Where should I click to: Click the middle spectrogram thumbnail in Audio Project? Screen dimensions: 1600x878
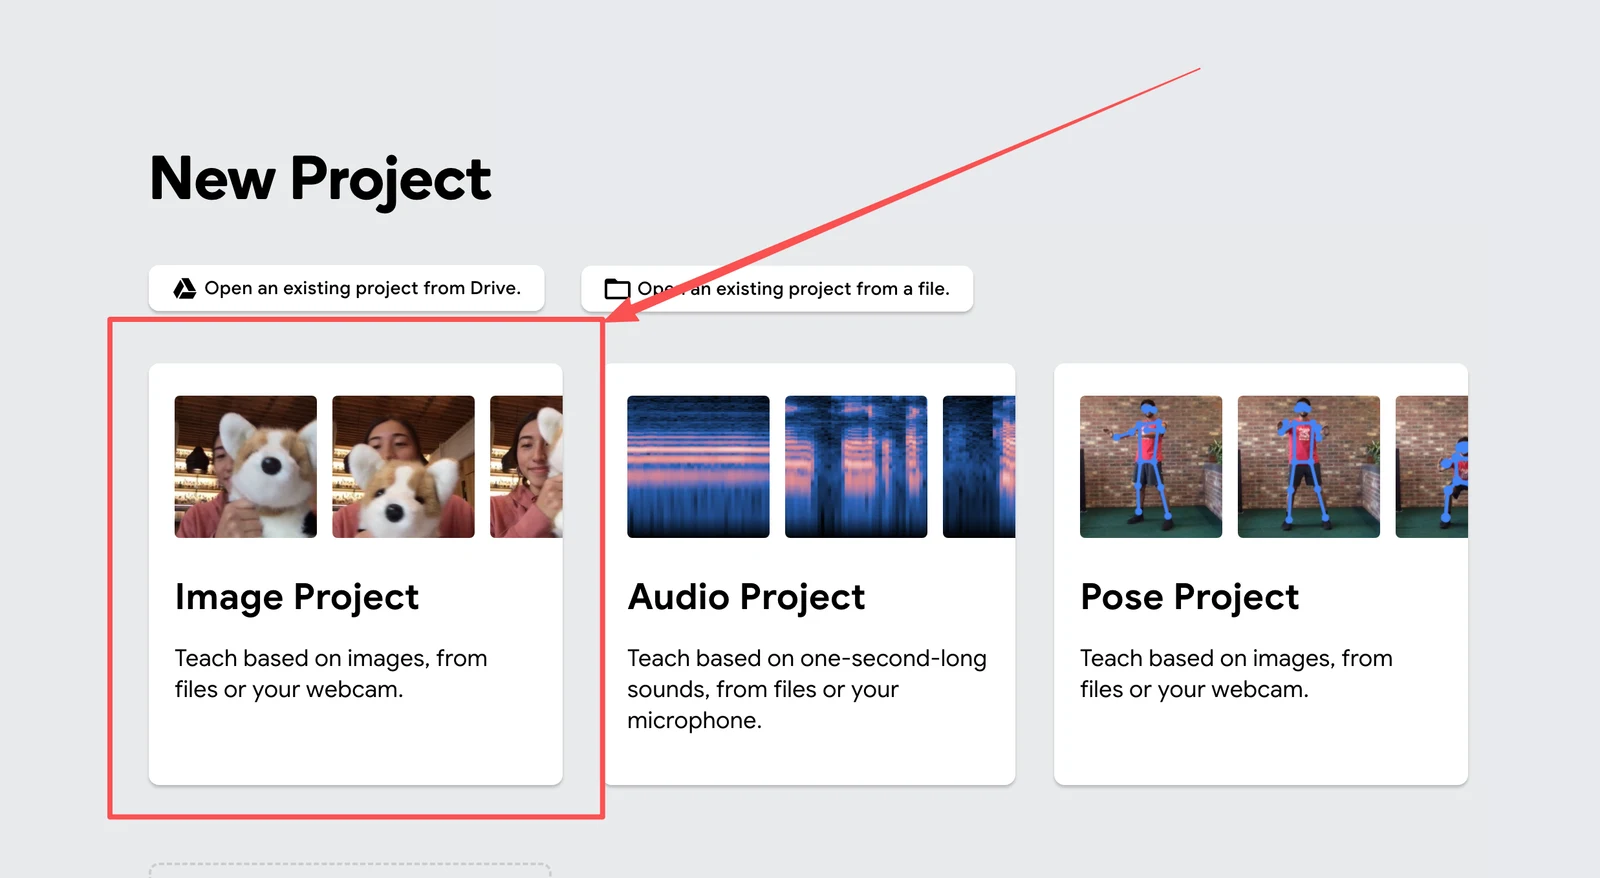[856, 467]
